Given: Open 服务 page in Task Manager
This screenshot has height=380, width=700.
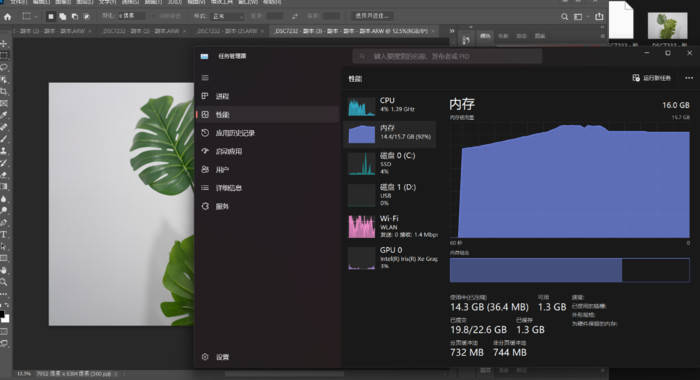Looking at the screenshot, I should (268, 206).
